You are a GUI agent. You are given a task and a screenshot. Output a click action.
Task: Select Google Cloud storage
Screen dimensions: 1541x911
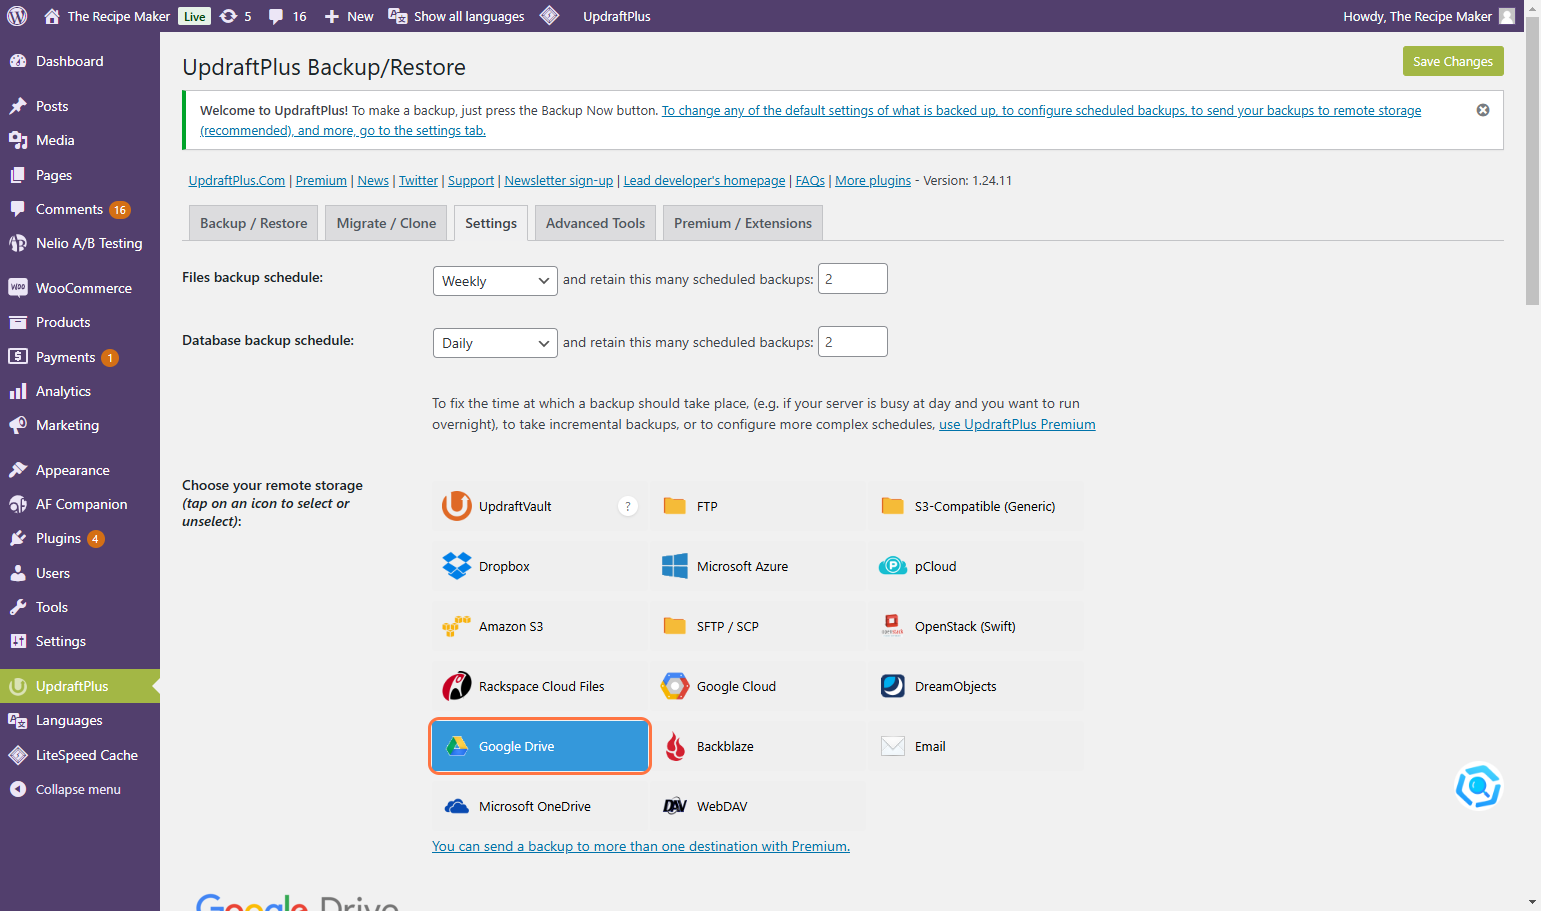(x=758, y=686)
